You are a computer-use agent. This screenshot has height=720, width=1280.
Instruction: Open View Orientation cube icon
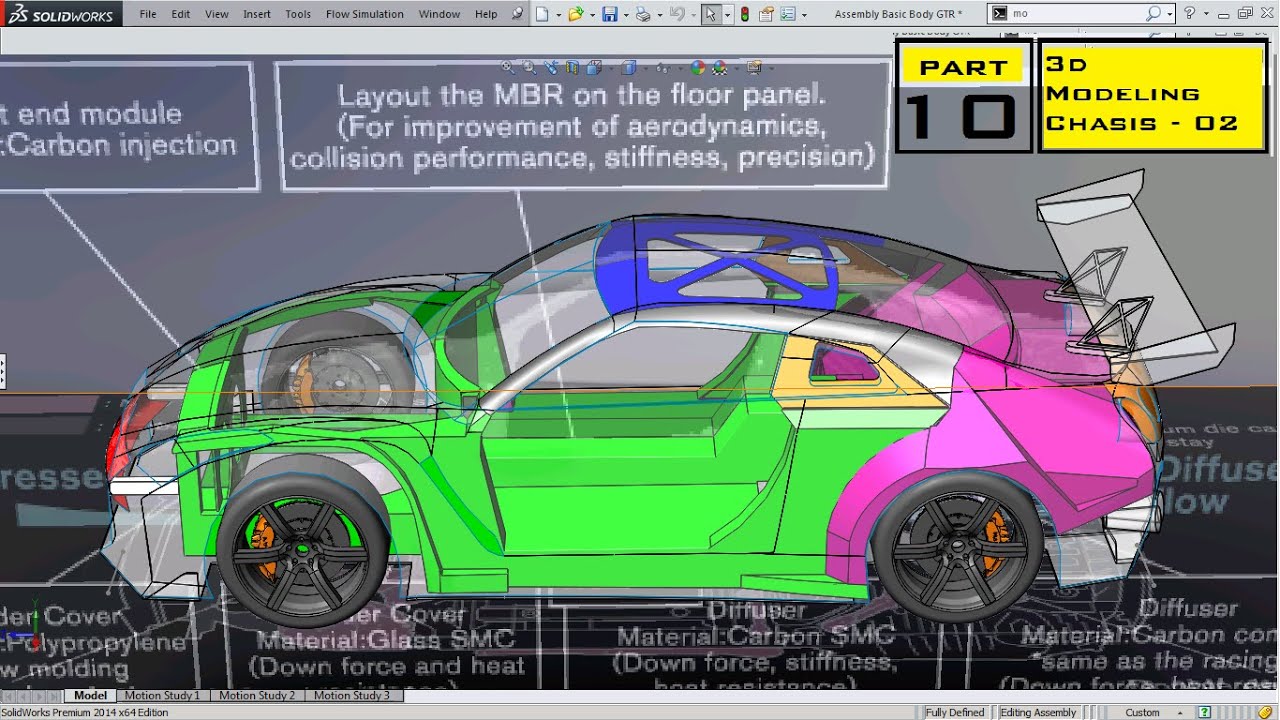point(594,68)
